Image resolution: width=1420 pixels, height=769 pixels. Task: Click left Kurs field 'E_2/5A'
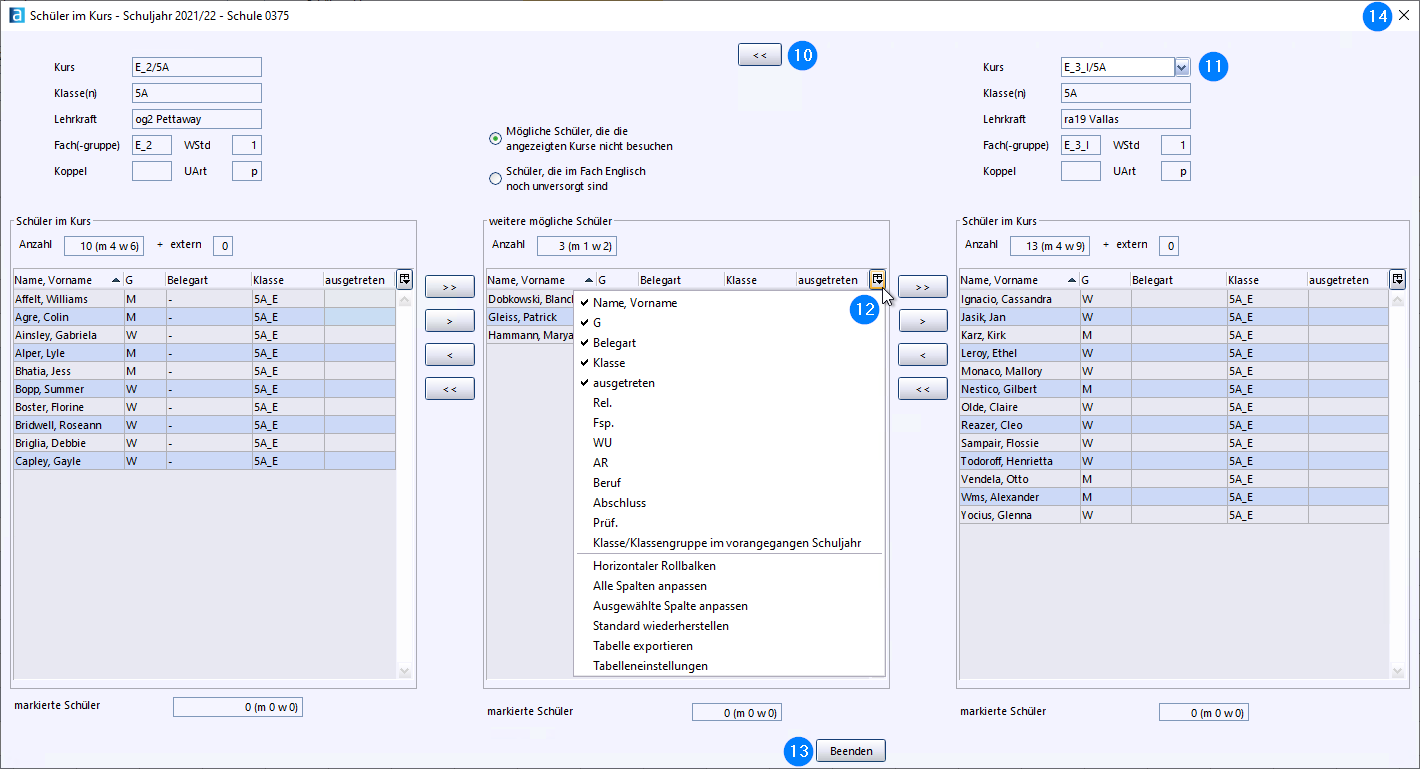197,67
